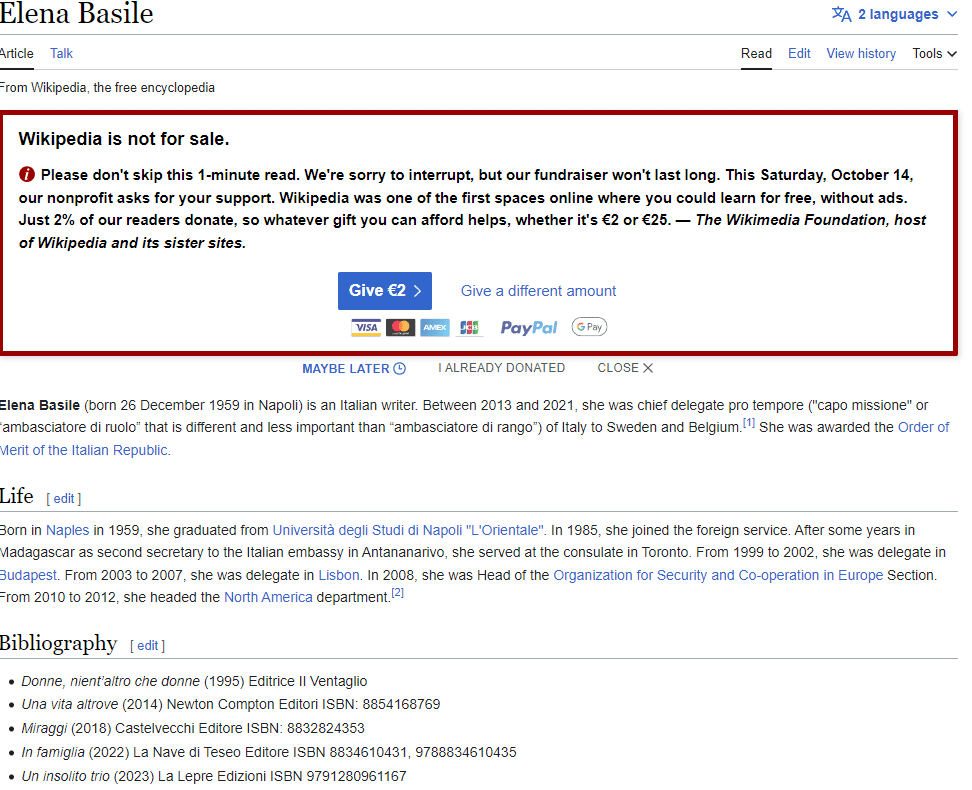
Task: Open the Lisbon link
Action: (x=338, y=575)
